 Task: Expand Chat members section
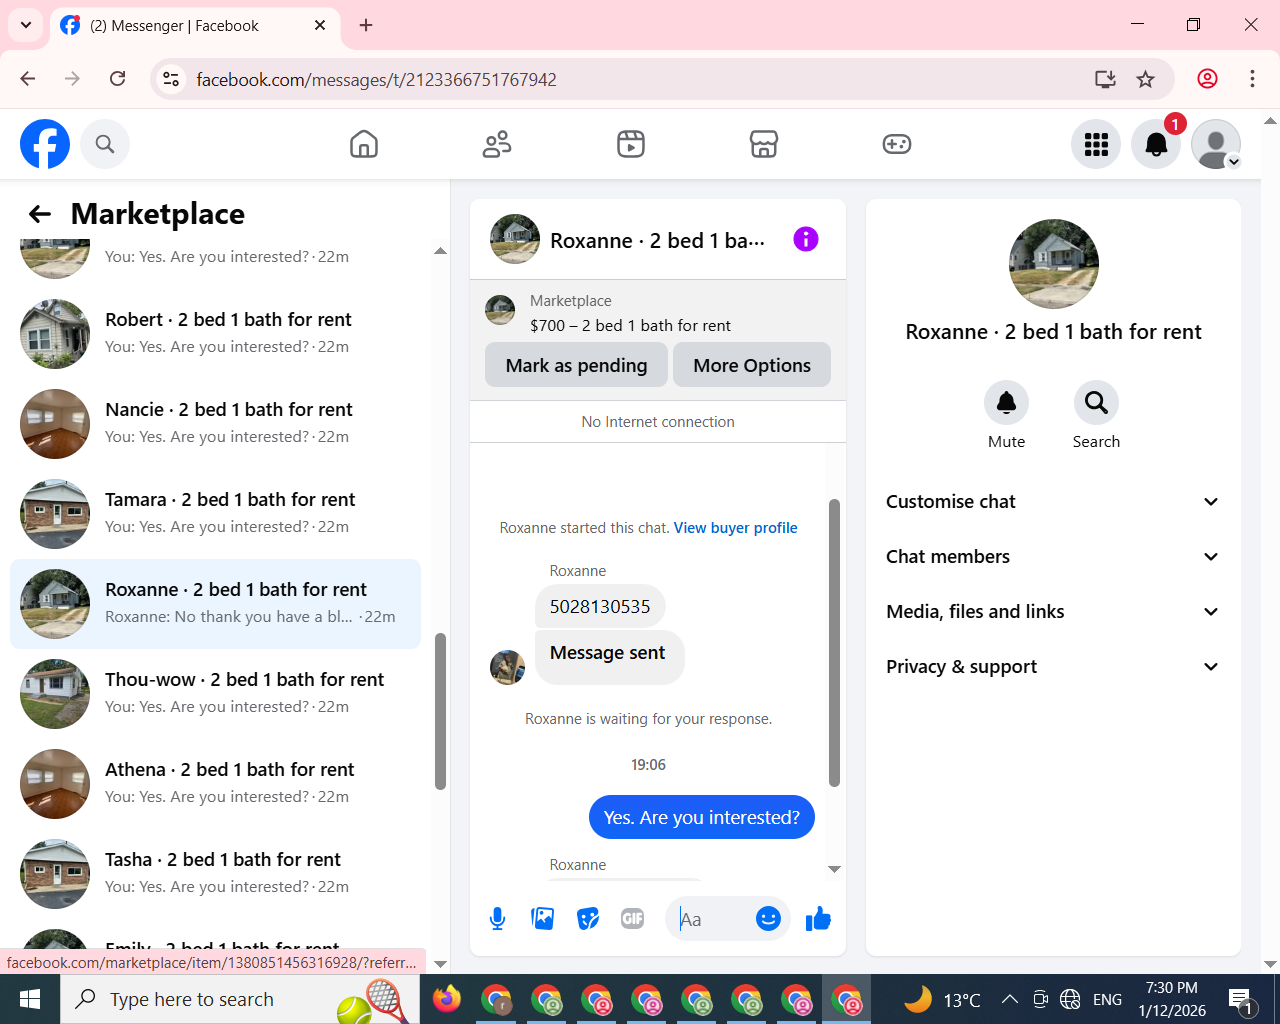[1053, 557]
